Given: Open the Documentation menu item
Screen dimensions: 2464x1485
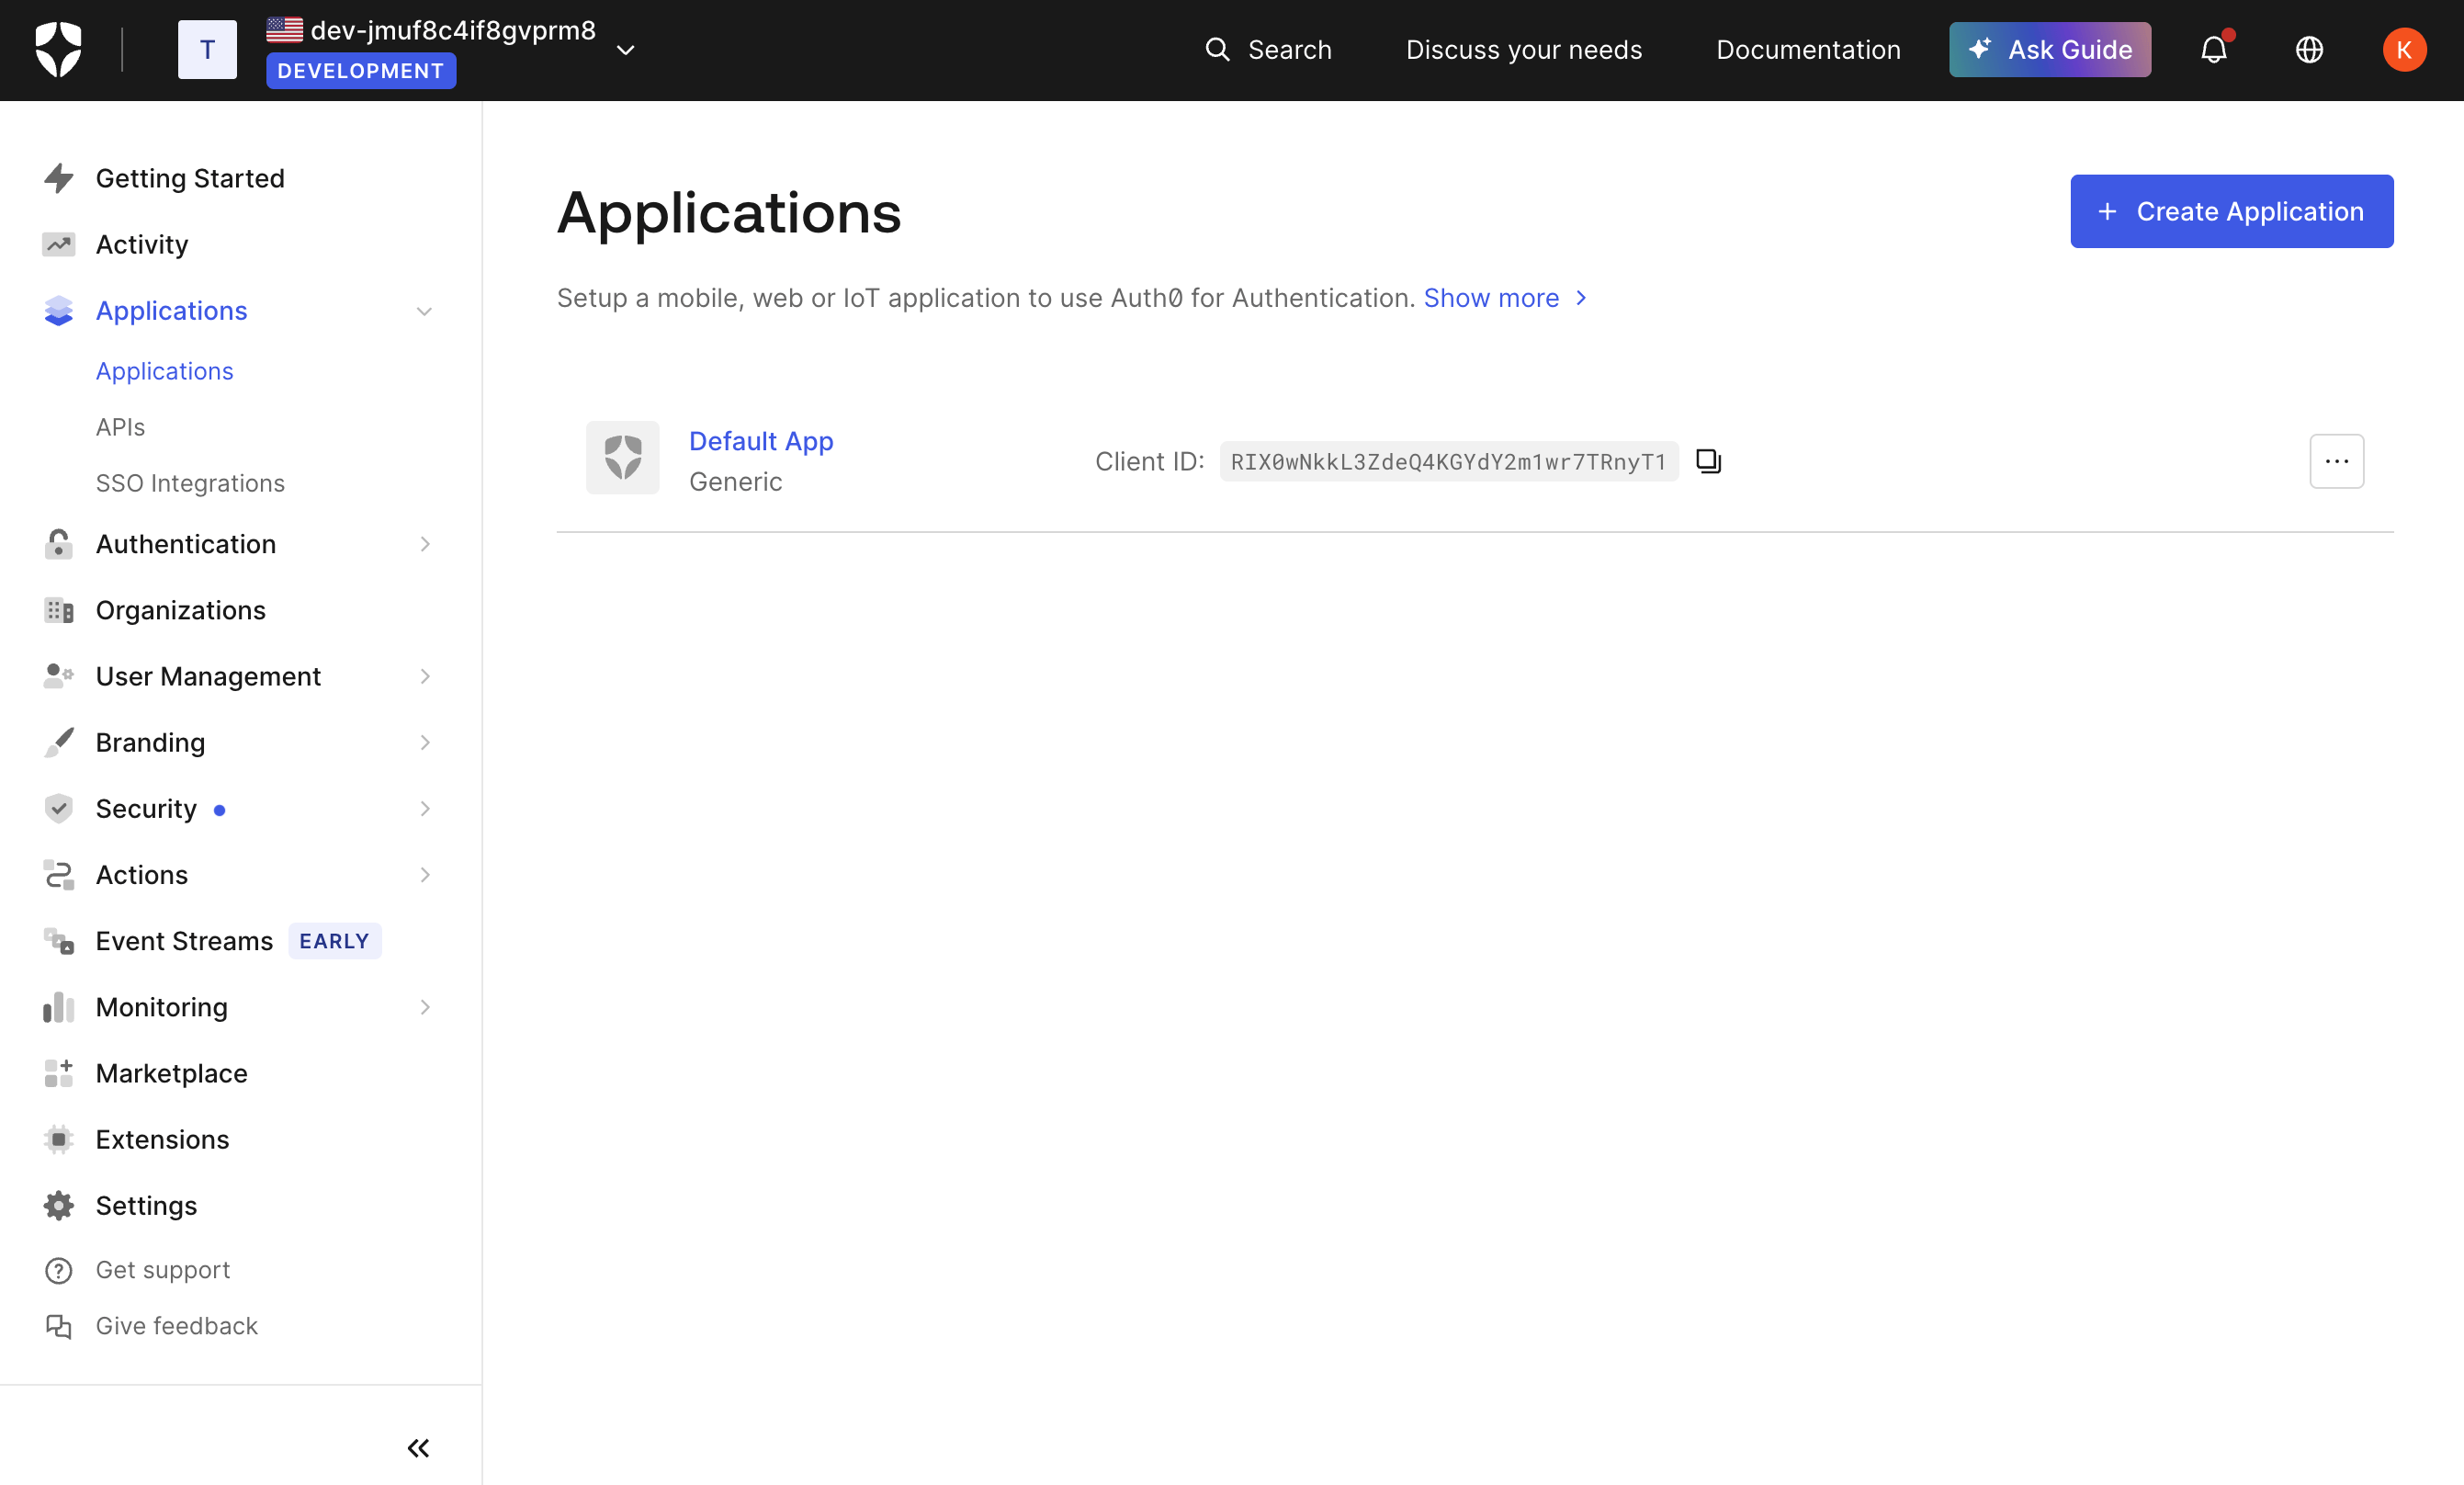Looking at the screenshot, I should click(1806, 49).
